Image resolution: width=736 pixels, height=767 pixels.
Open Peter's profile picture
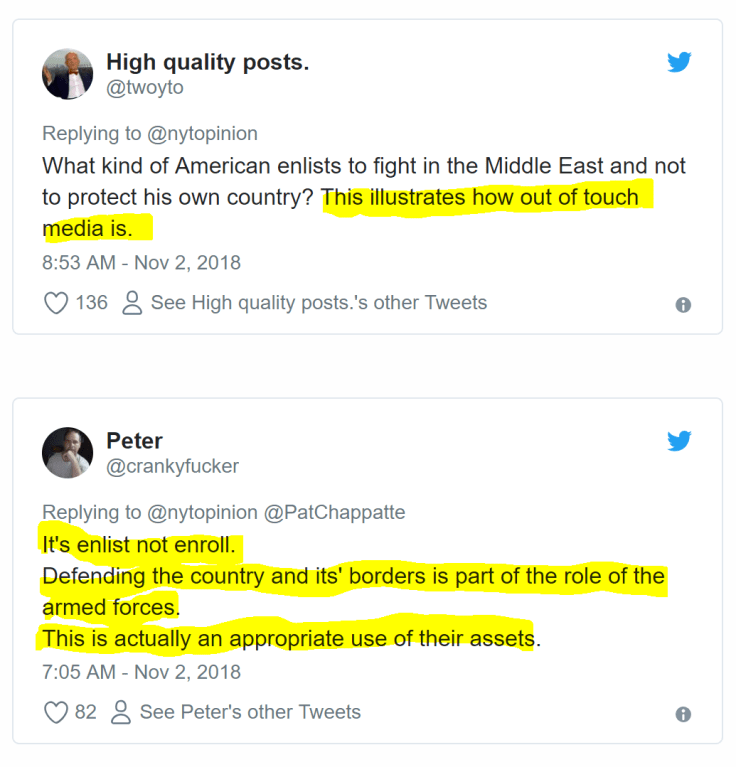[x=67, y=452]
